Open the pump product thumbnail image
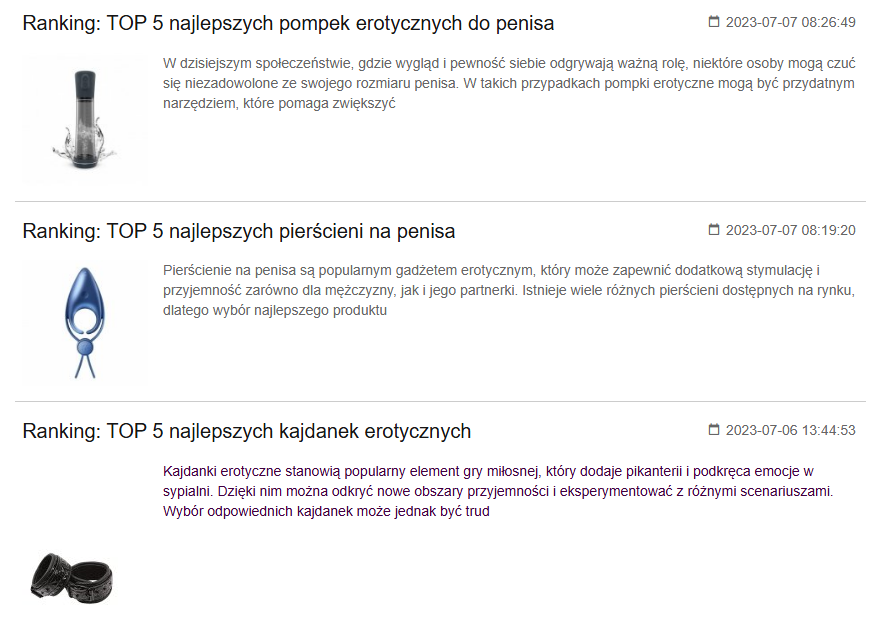889x638 pixels. coord(83,122)
